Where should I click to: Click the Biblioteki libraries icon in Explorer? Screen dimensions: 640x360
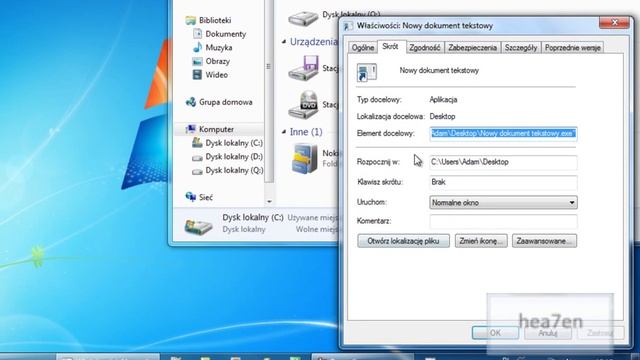pos(191,20)
